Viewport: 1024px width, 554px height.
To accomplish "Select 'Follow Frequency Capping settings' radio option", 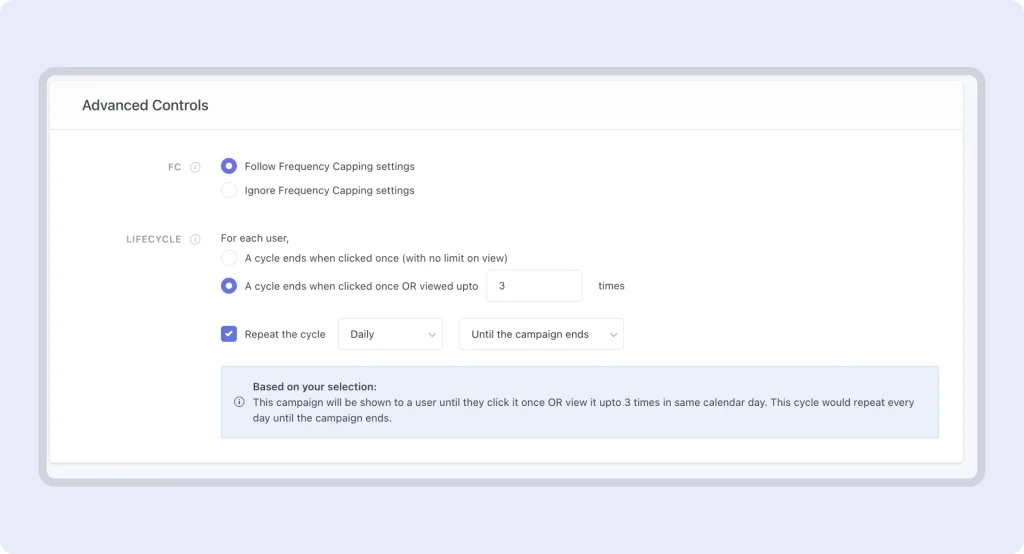I will 229,166.
